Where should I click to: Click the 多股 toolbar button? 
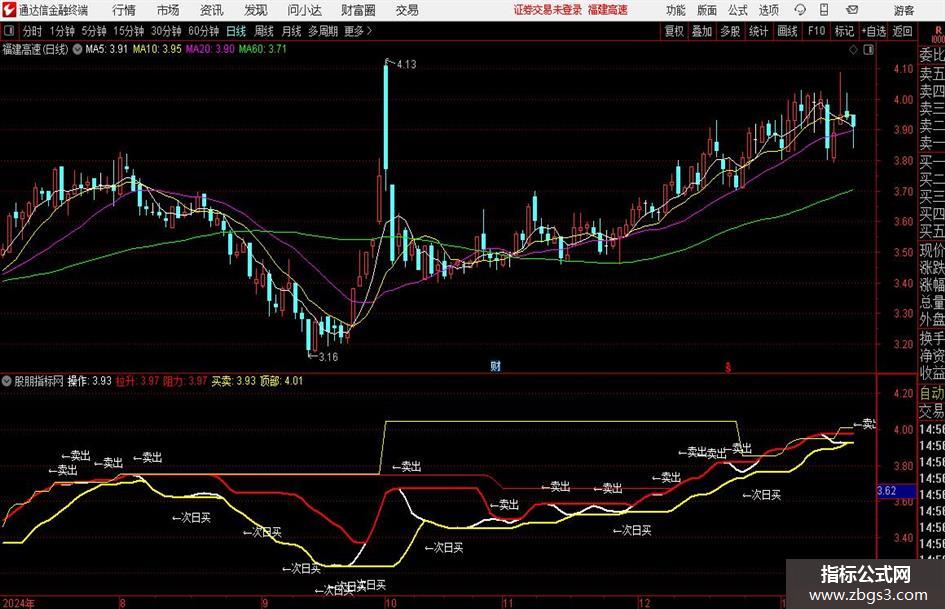tap(730, 31)
